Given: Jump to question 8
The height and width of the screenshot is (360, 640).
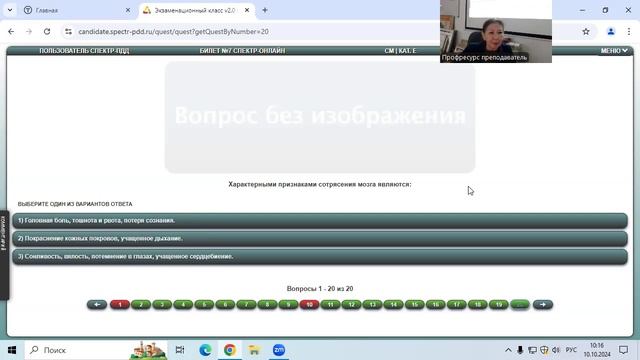Looking at the screenshot, I should pyautogui.click(x=267, y=304).
